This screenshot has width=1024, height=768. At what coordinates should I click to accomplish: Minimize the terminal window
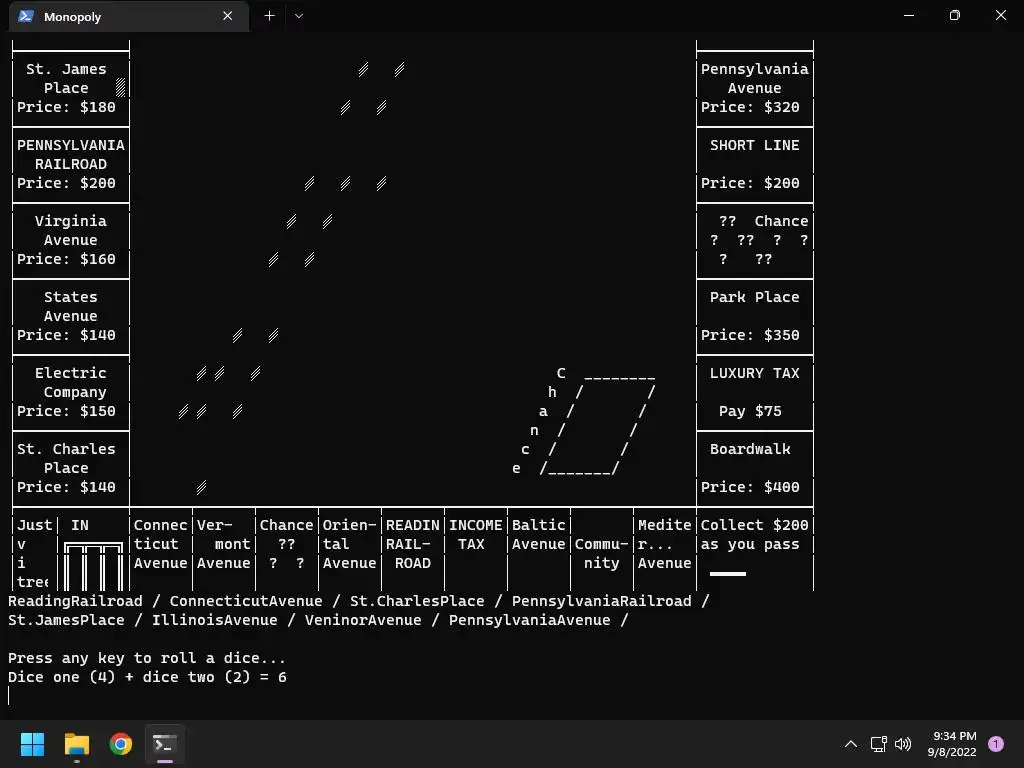pyautogui.click(x=908, y=15)
